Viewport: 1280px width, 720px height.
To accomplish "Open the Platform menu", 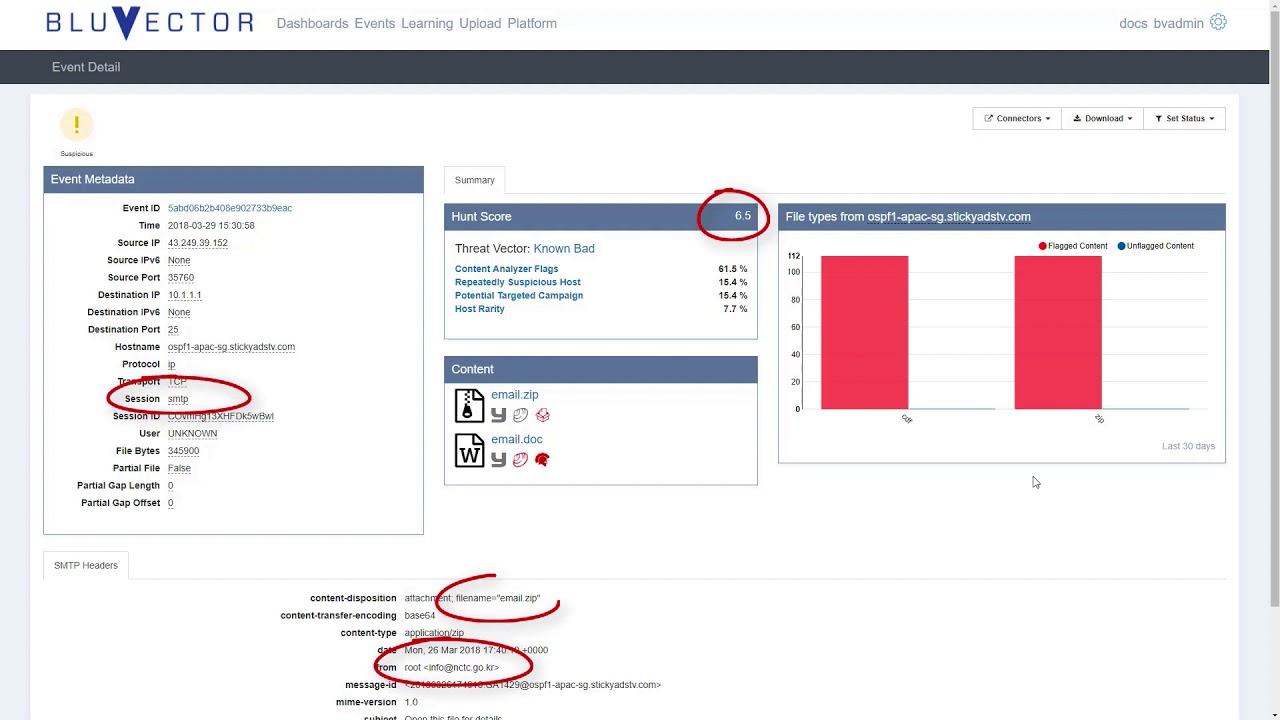I will pos(532,23).
